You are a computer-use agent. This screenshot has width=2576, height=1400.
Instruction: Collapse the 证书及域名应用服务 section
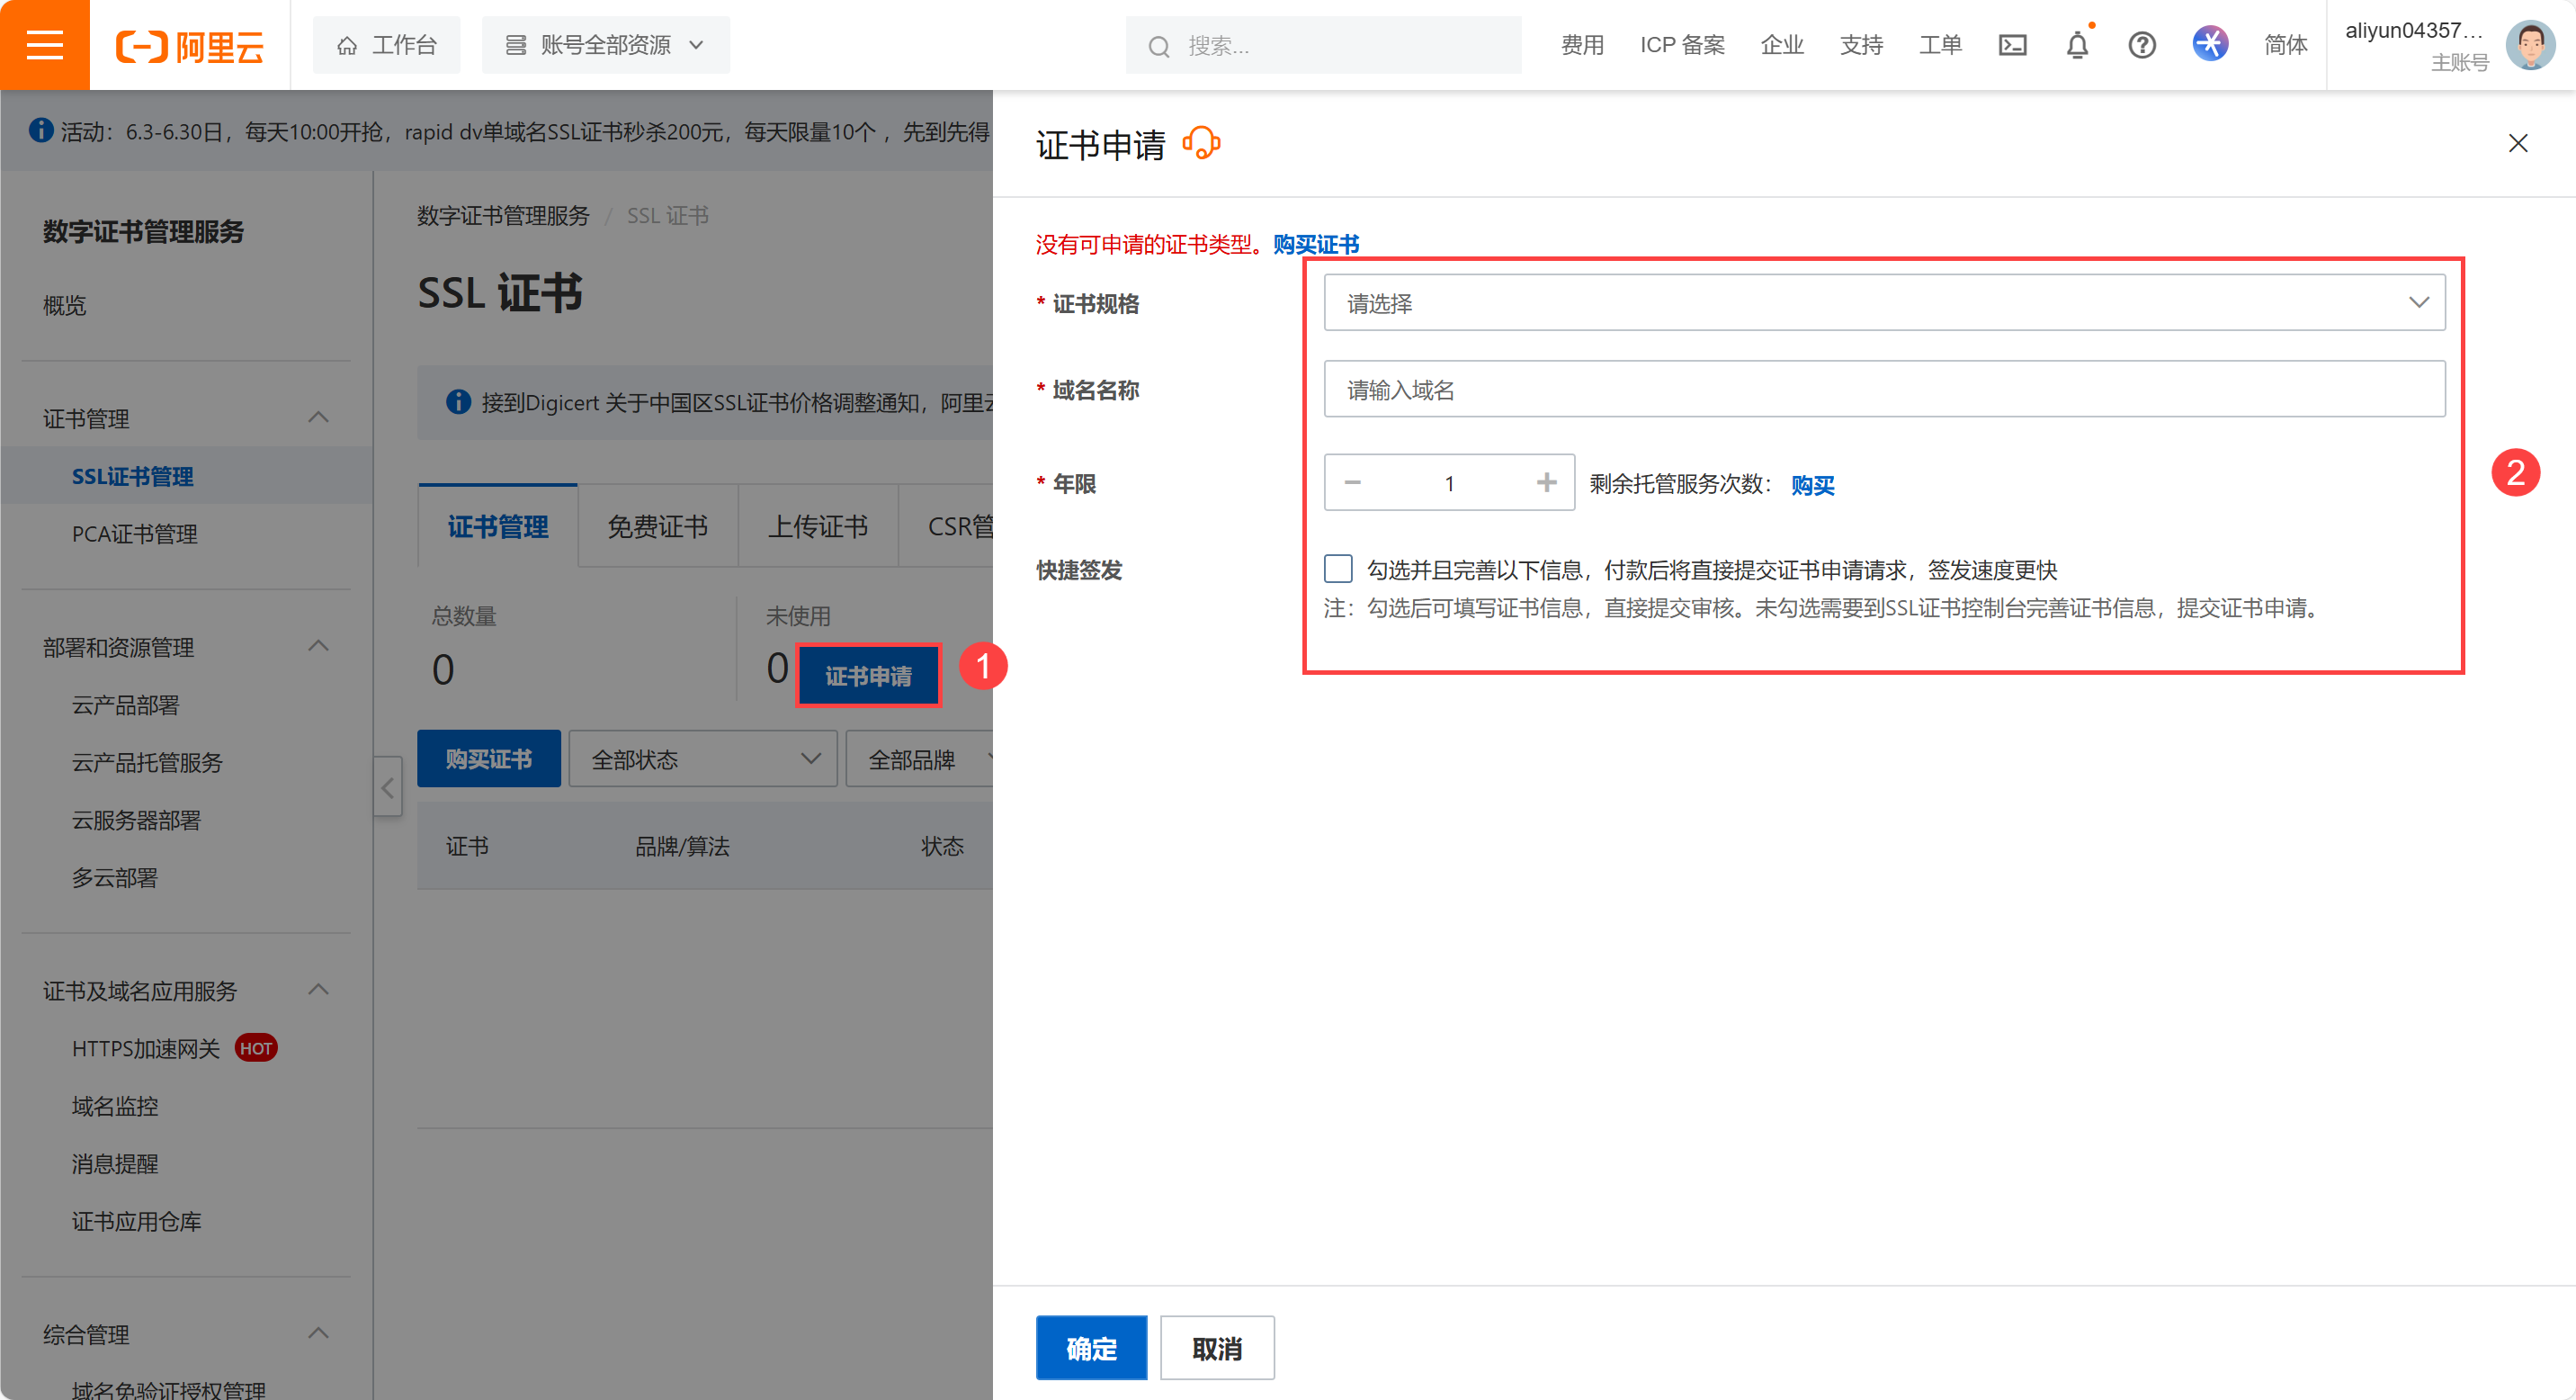(319, 990)
